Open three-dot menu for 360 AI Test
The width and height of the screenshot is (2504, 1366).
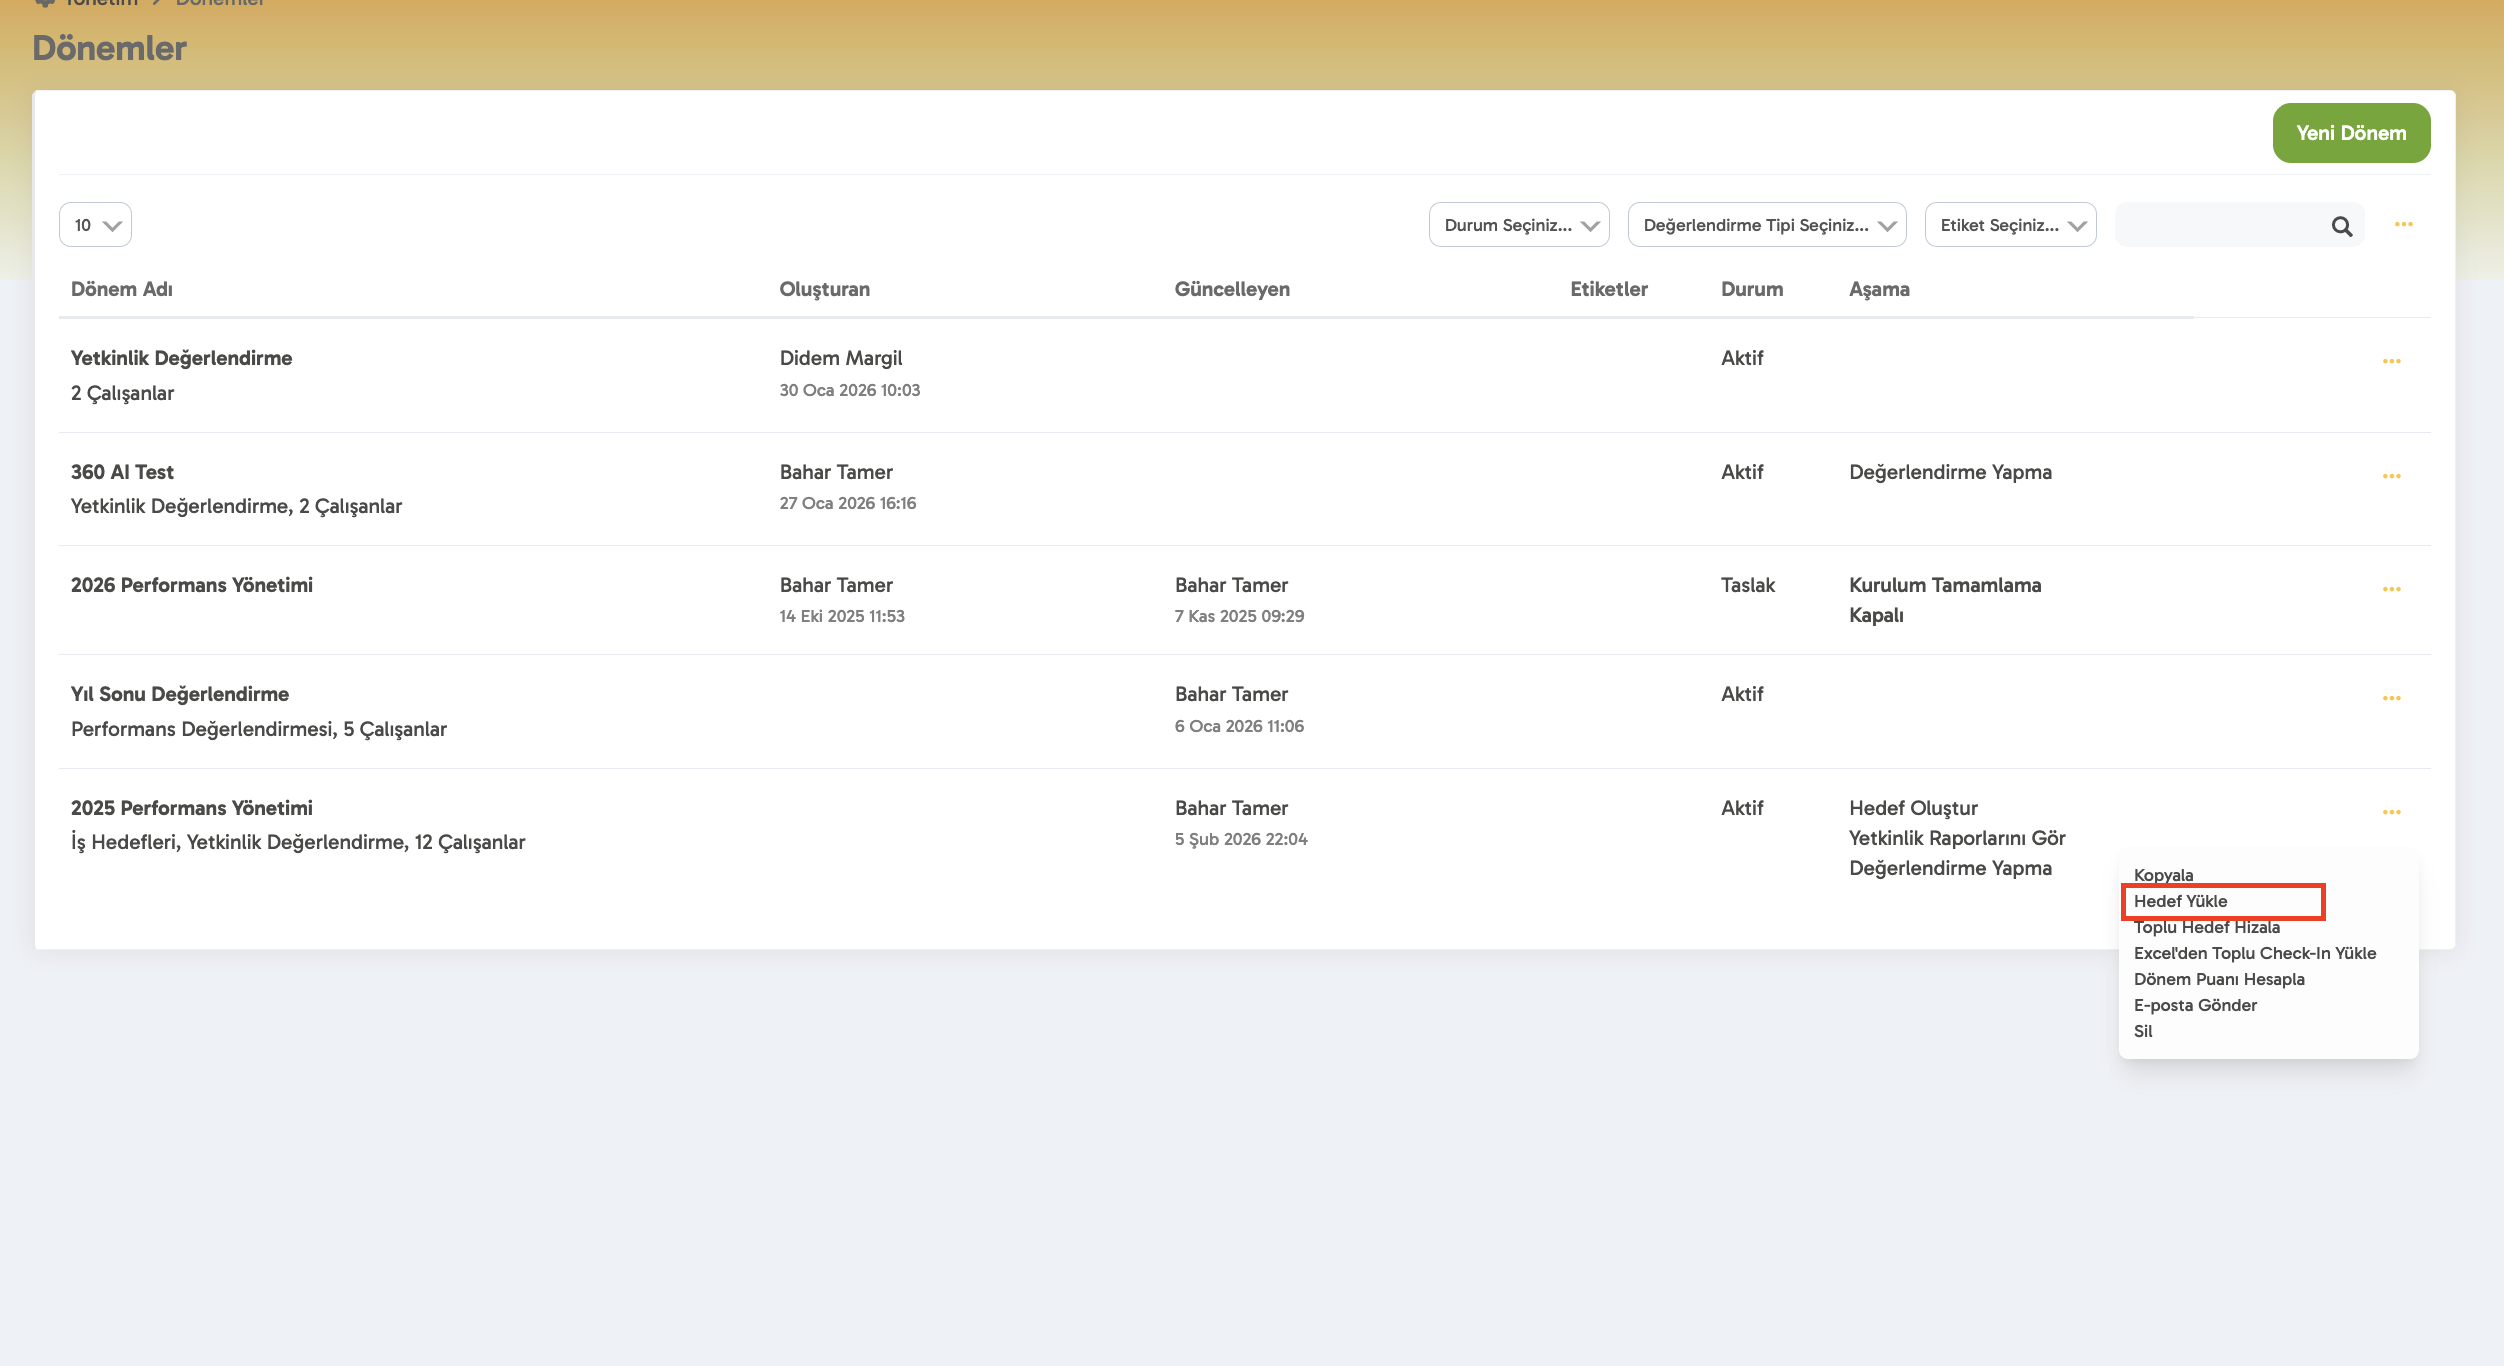(2391, 476)
